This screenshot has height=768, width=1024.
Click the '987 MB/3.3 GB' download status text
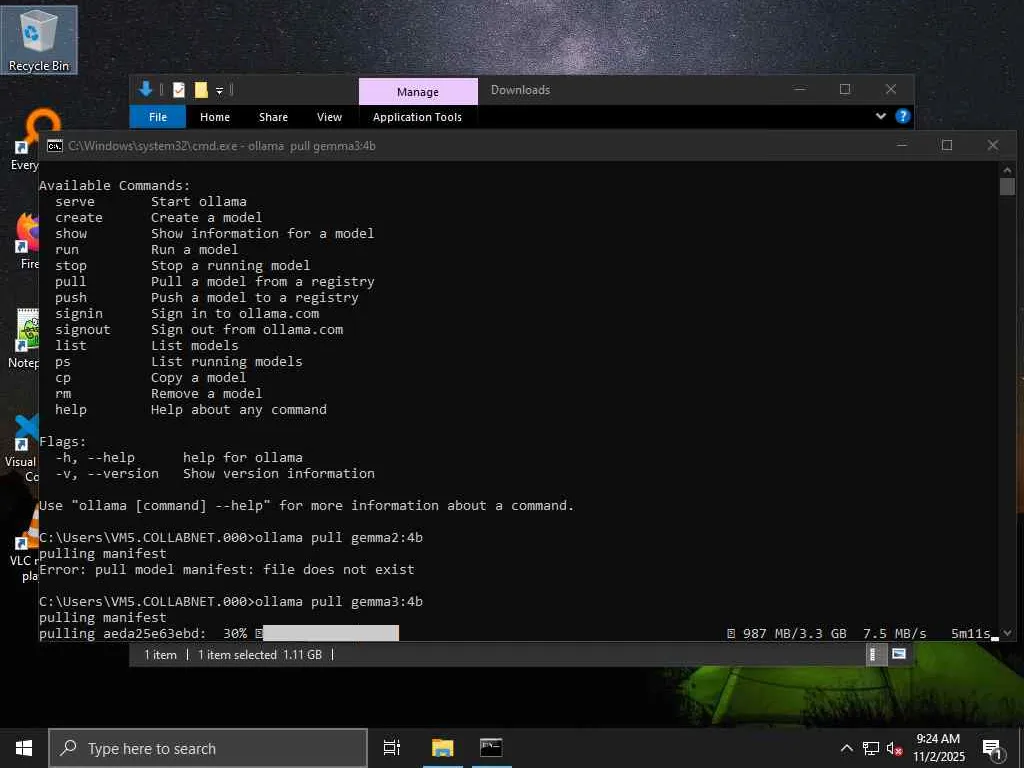click(794, 633)
